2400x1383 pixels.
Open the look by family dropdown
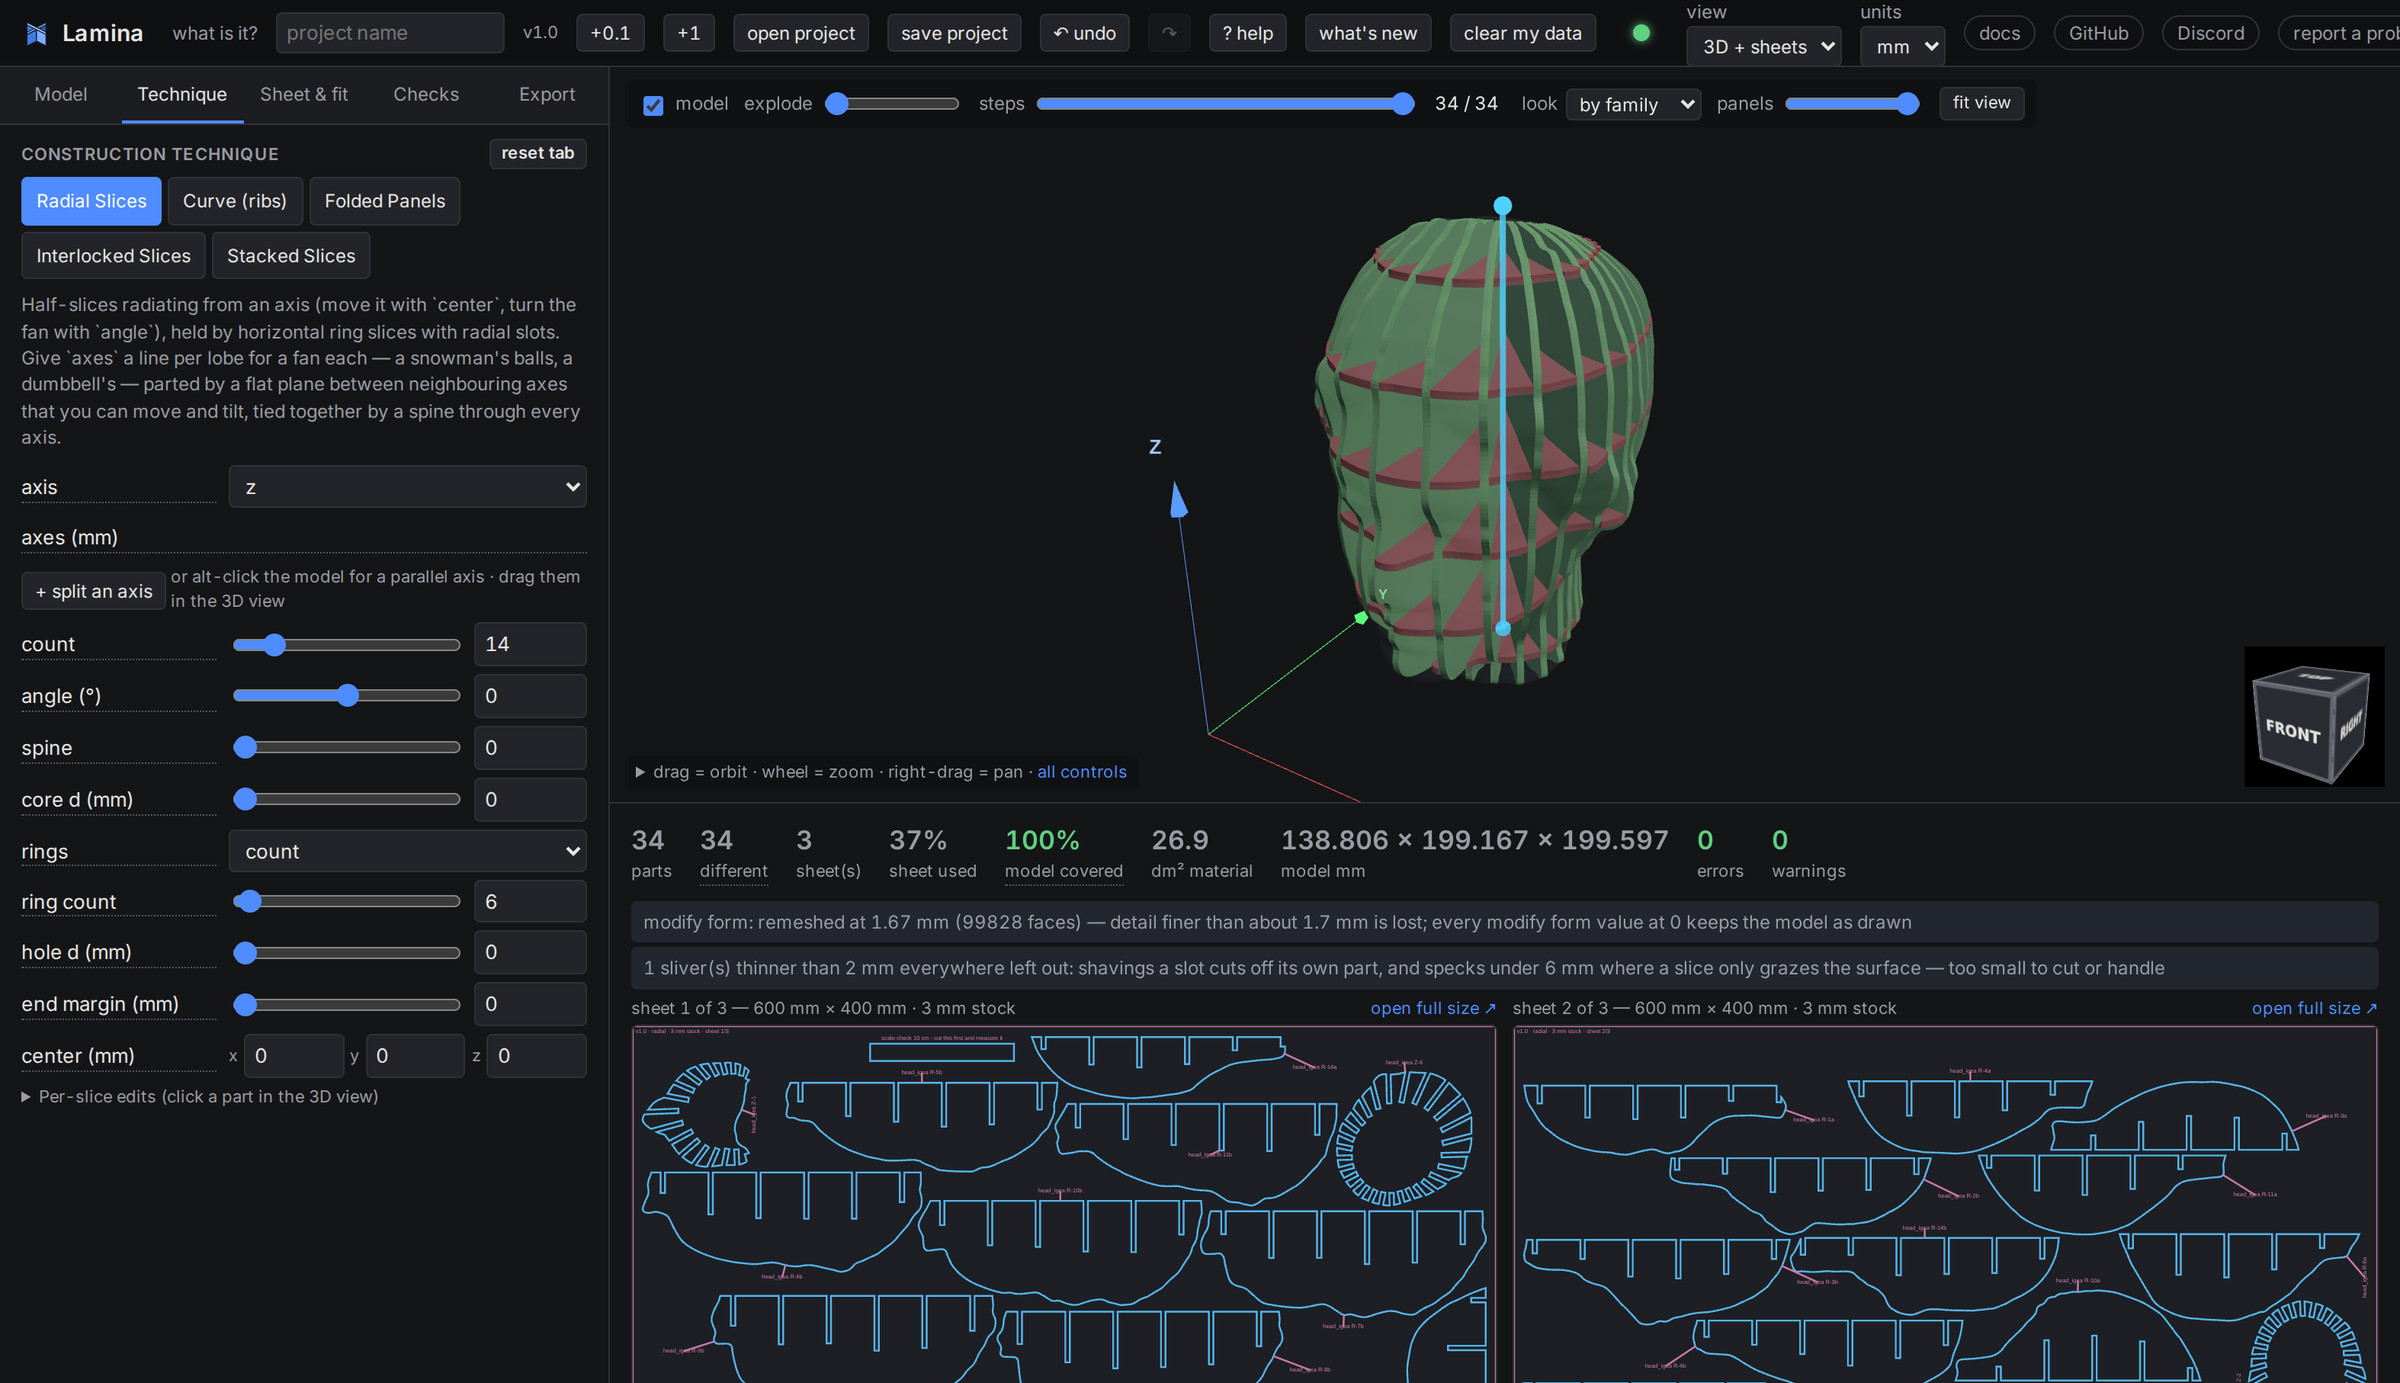1634,104
